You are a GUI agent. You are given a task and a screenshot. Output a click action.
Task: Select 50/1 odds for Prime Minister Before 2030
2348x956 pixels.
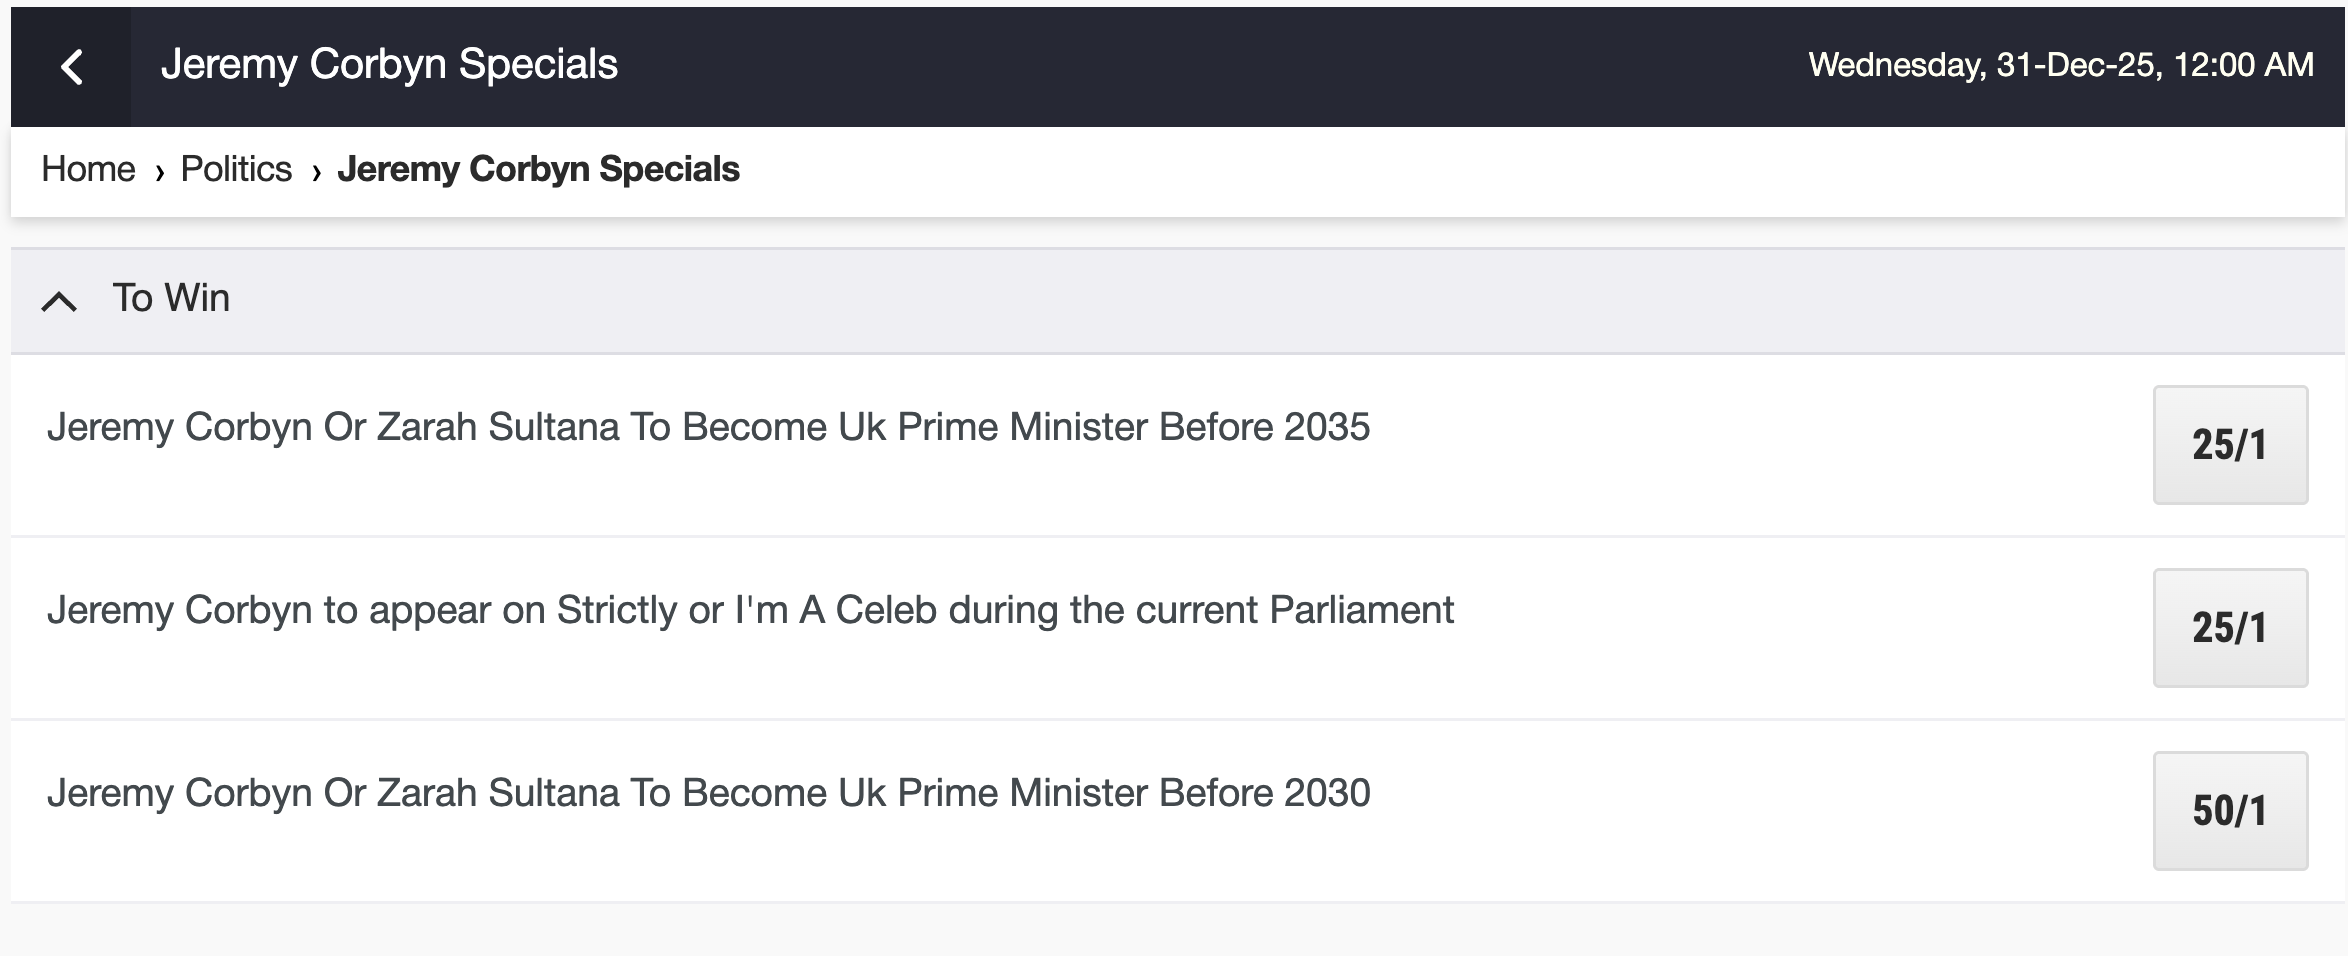(2230, 811)
